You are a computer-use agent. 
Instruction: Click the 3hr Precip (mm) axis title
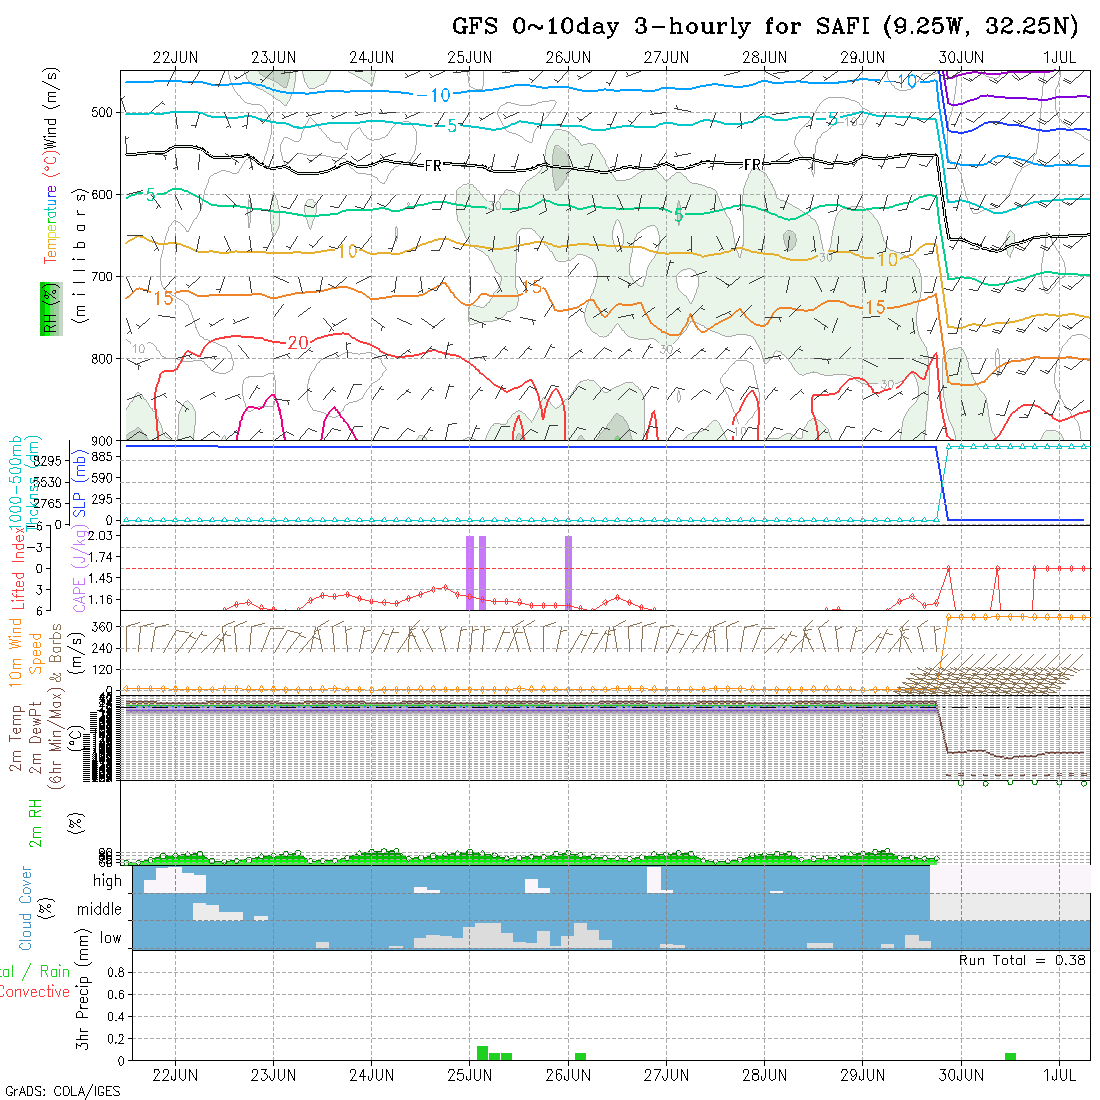click(83, 990)
